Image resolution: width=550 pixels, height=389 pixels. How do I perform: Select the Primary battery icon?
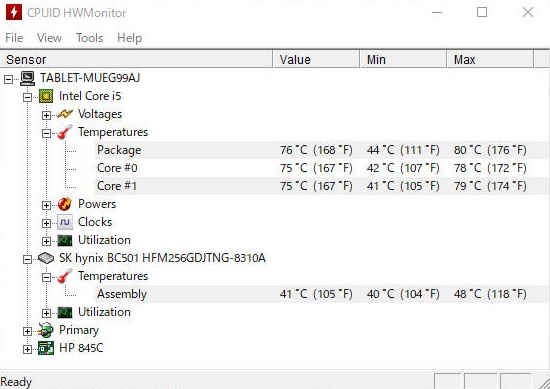point(46,330)
